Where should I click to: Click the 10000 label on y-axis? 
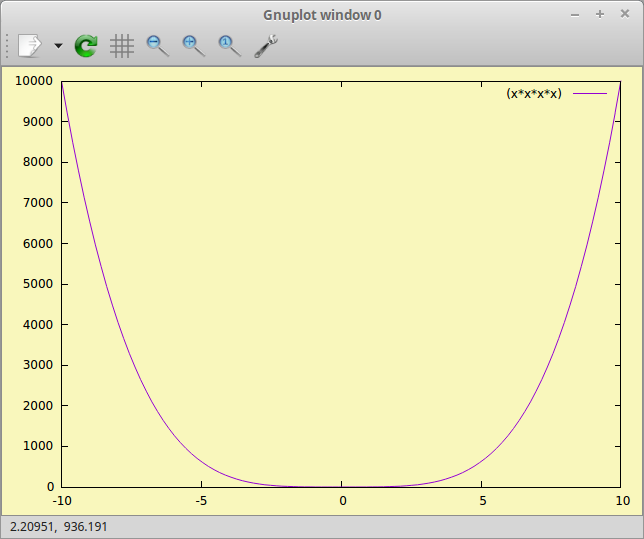[36, 81]
